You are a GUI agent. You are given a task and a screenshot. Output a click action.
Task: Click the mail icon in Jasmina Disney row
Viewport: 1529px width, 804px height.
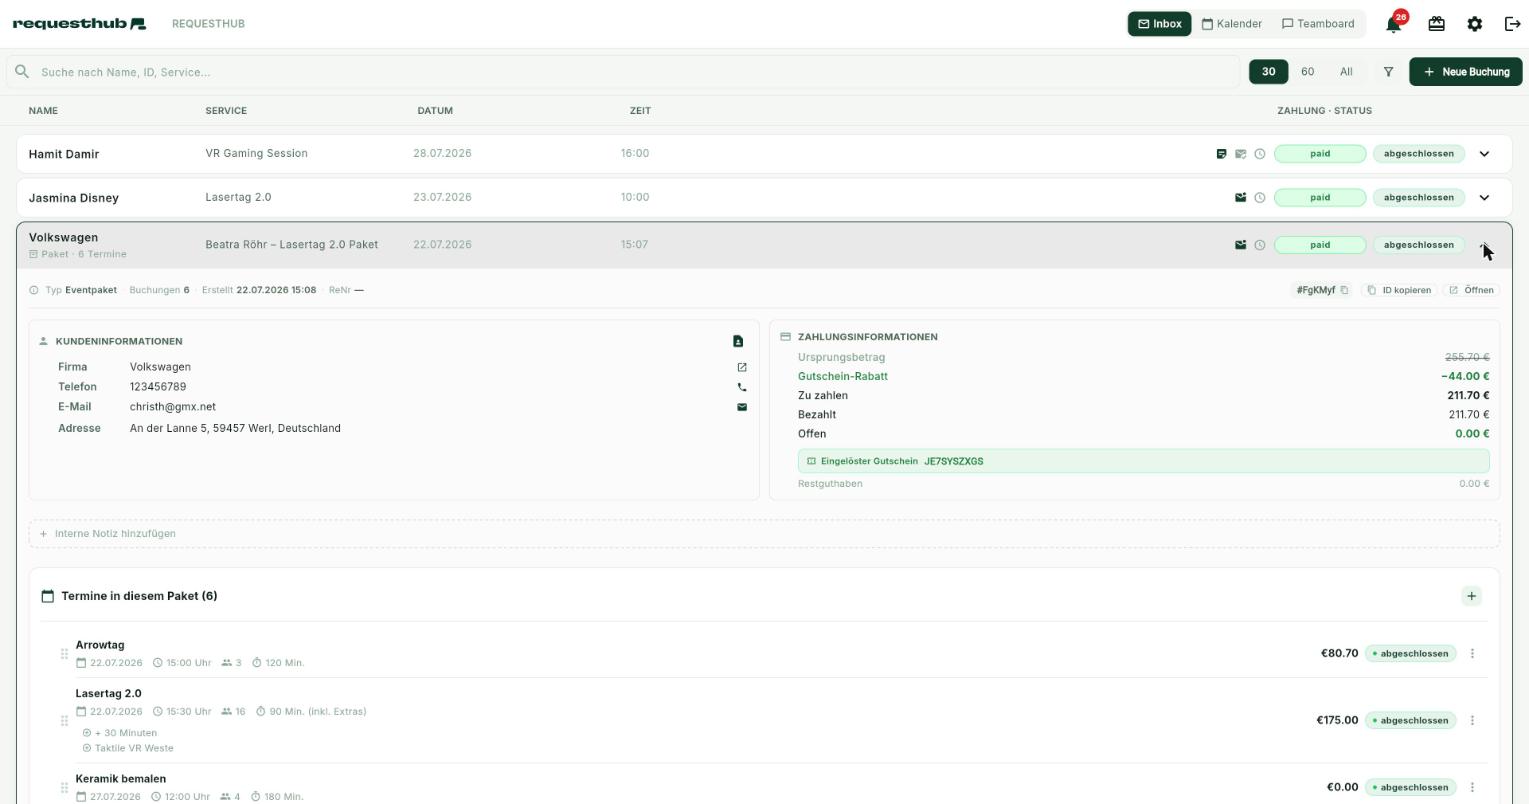pyautogui.click(x=1240, y=198)
